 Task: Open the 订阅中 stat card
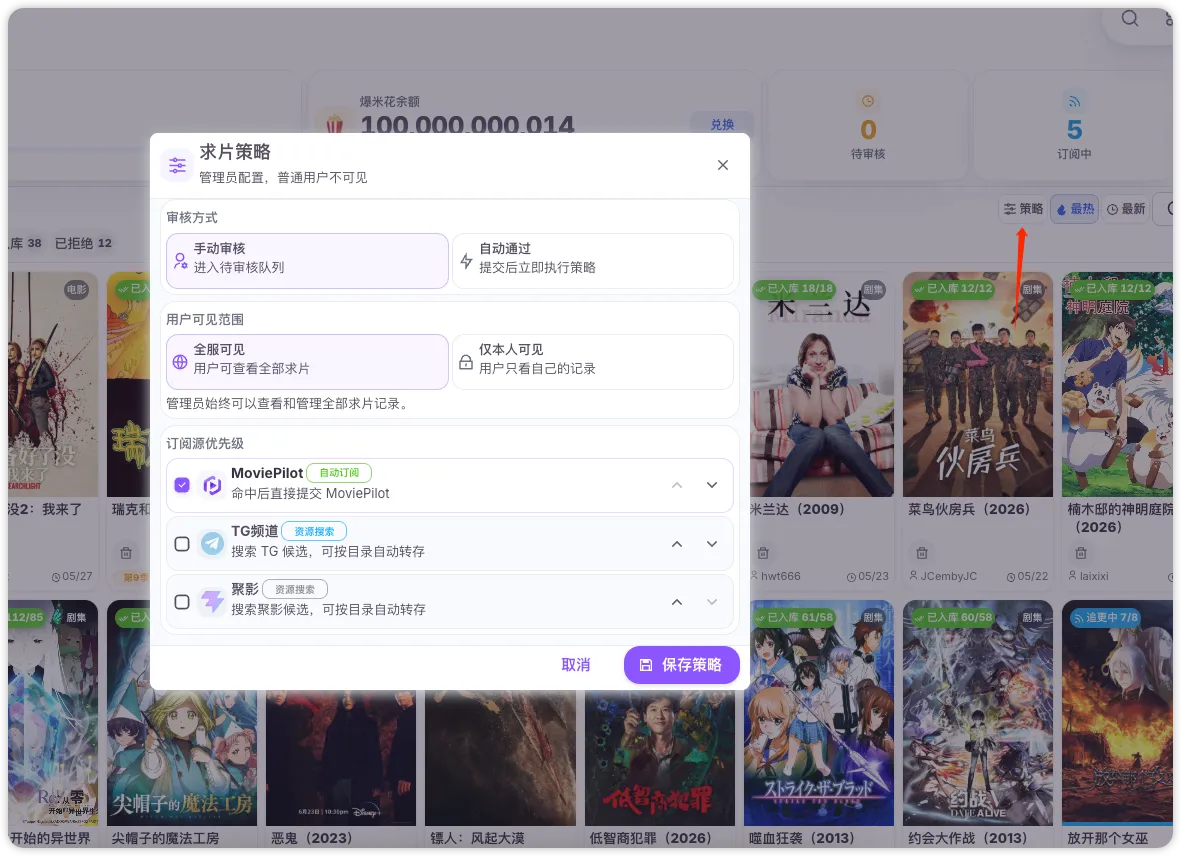(x=1074, y=125)
